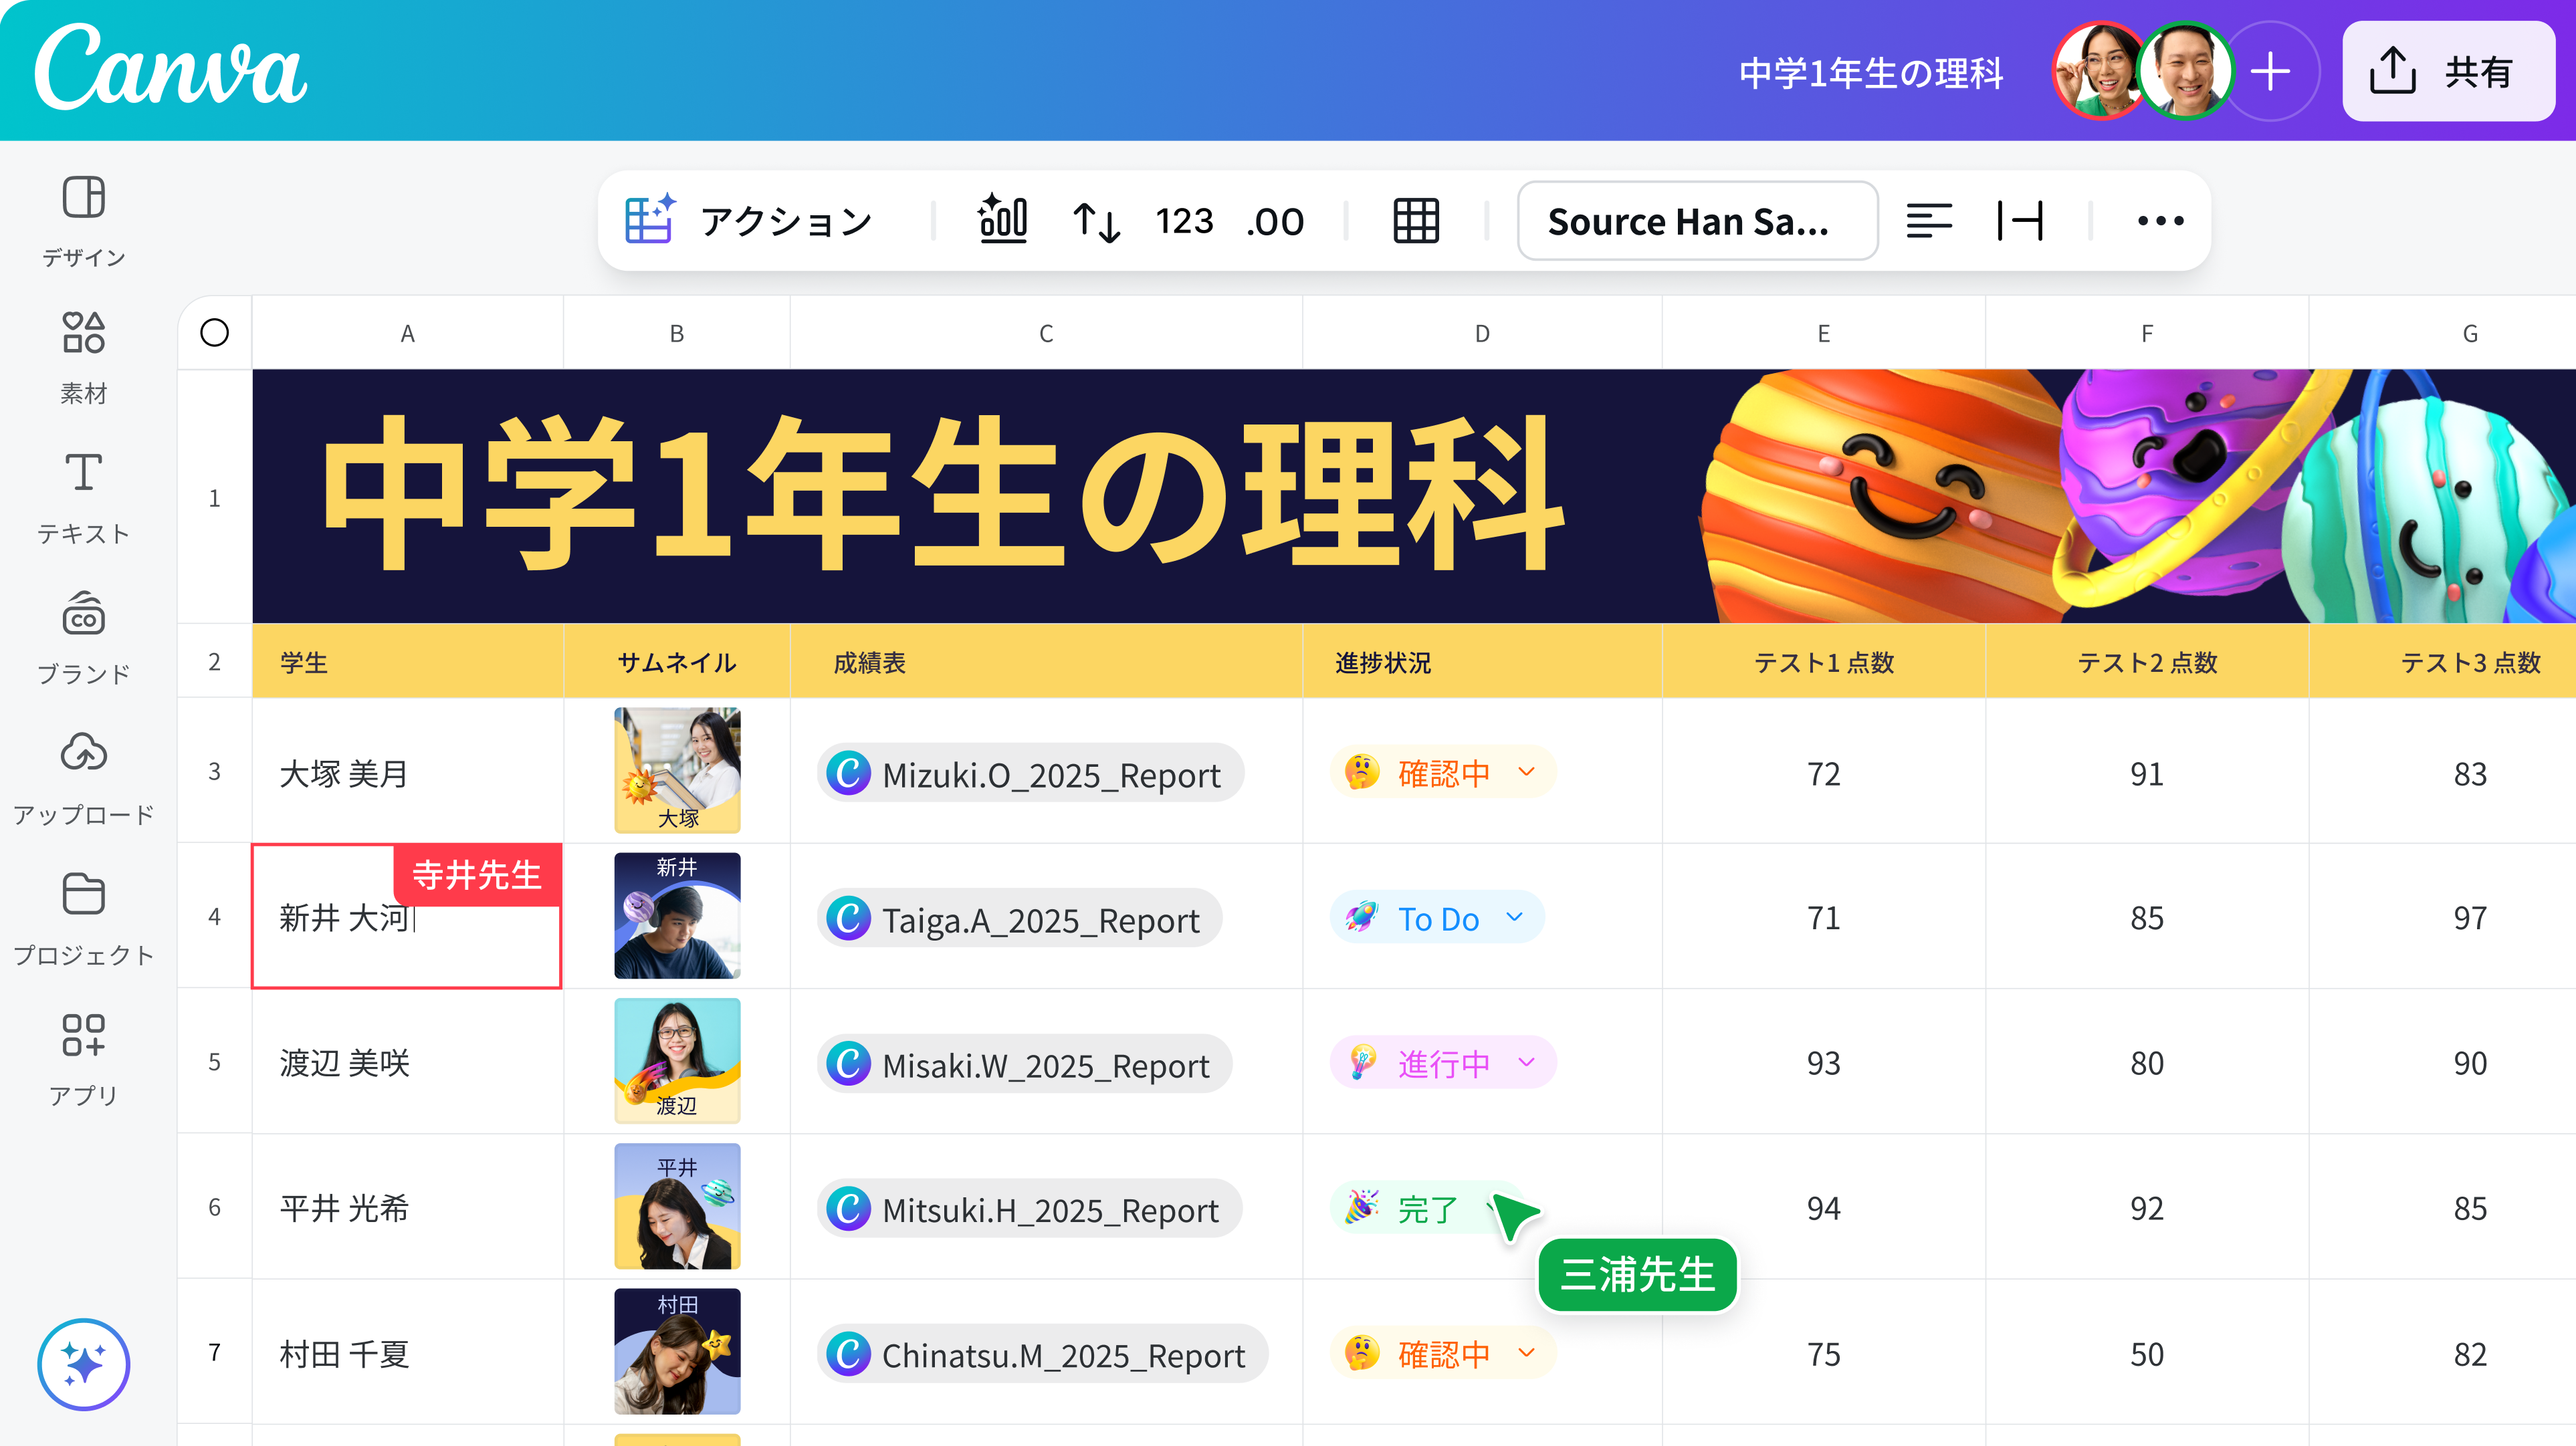Open the Mizuki.O_2025_Report link

point(1030,774)
